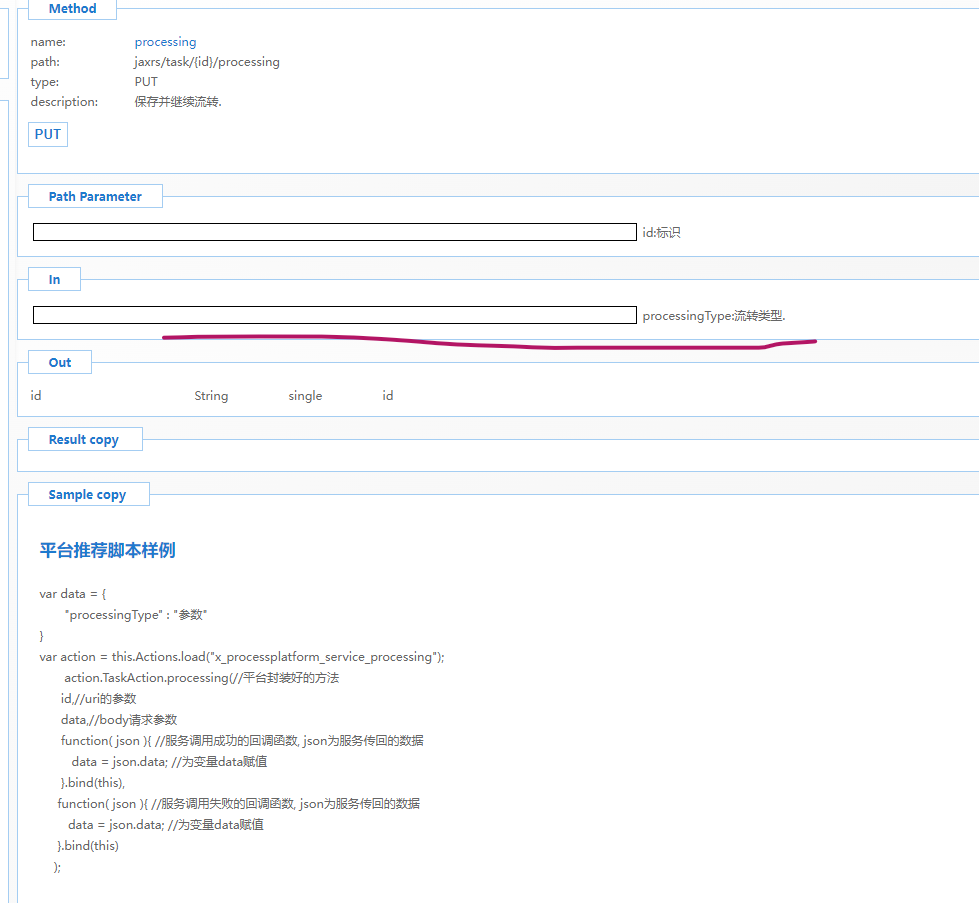
Task: Click the failure callback comment line 服务调用失败
Action: click(x=239, y=804)
